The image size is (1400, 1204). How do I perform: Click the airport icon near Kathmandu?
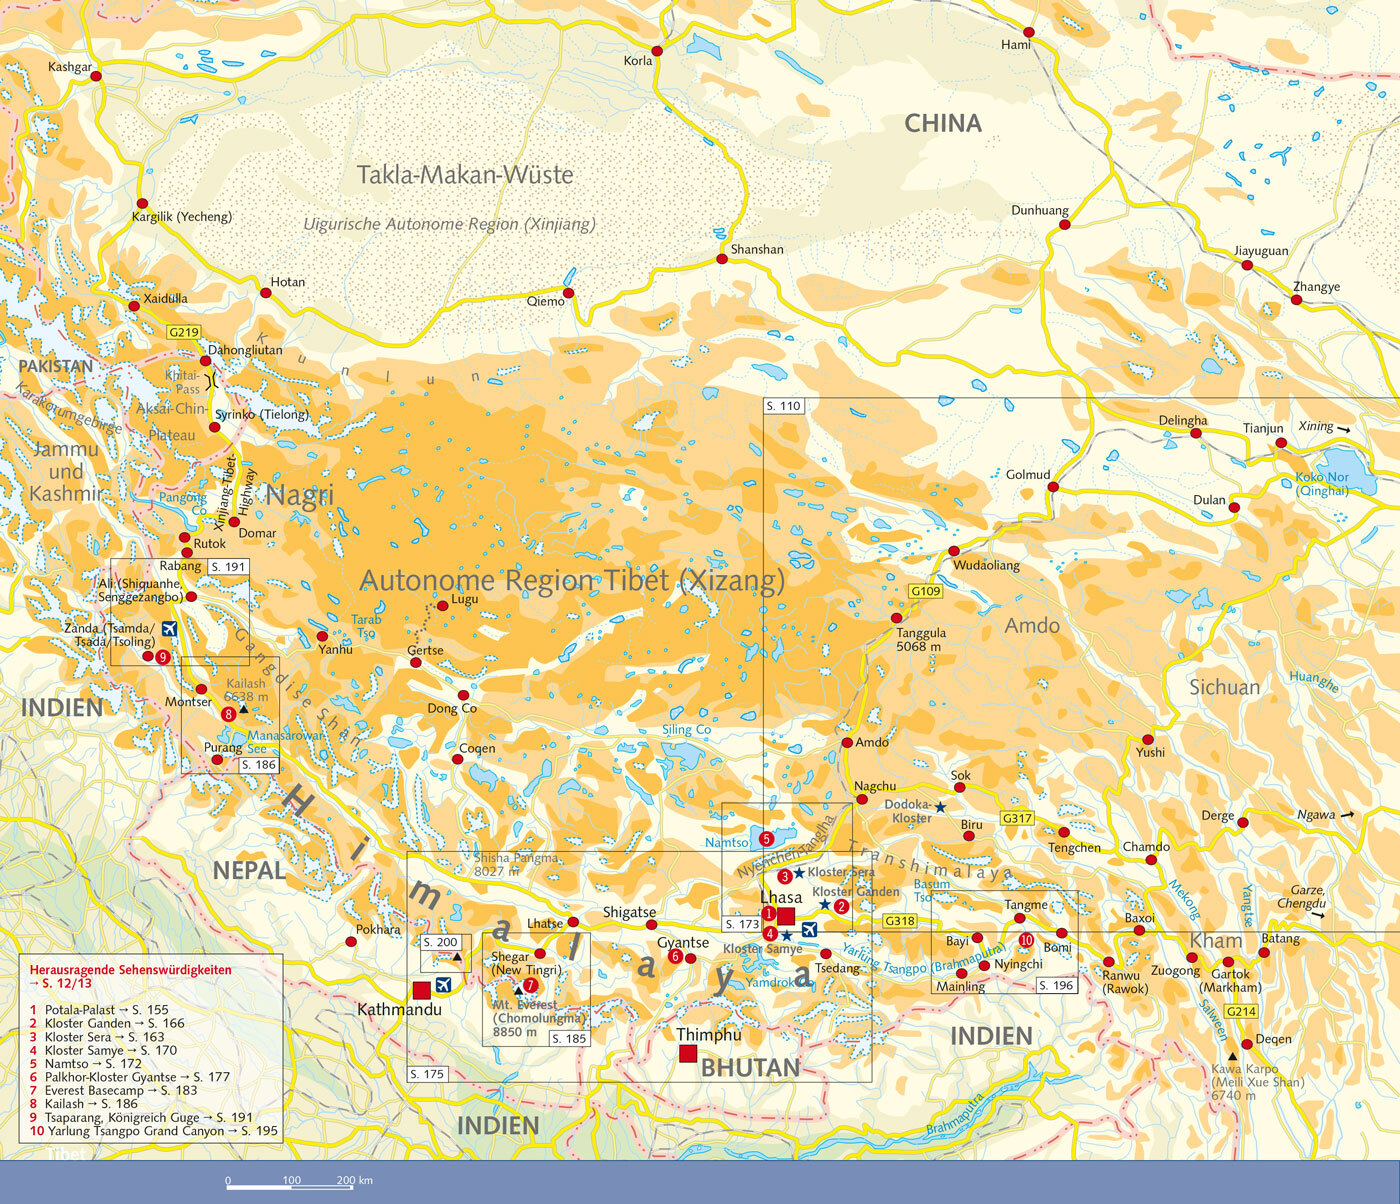click(444, 985)
